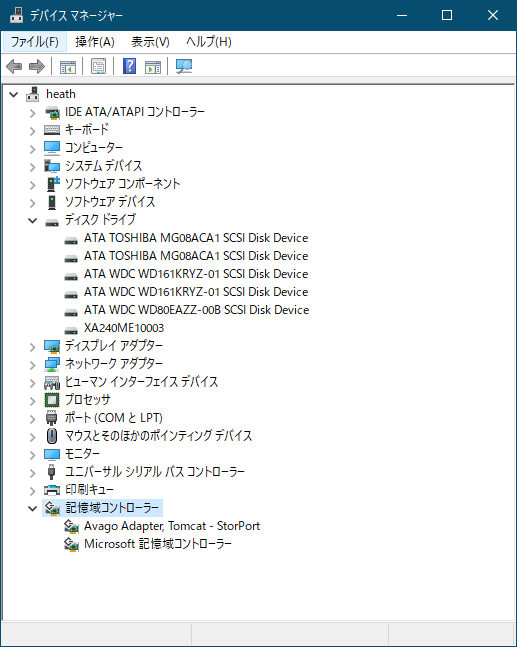
Task: Click the show/hide action pane toolbar icon
Action: point(153,66)
